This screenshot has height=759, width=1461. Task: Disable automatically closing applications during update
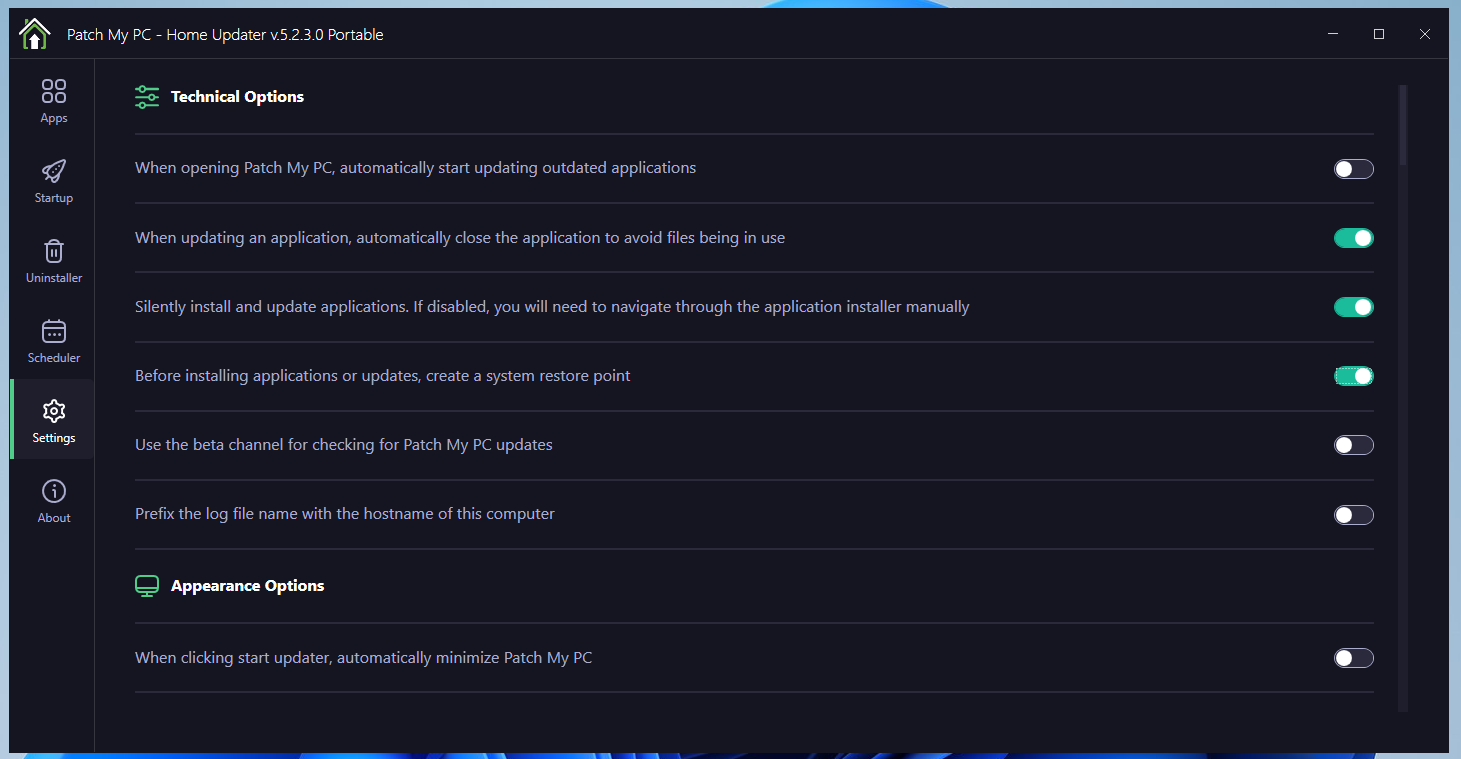click(x=1353, y=238)
